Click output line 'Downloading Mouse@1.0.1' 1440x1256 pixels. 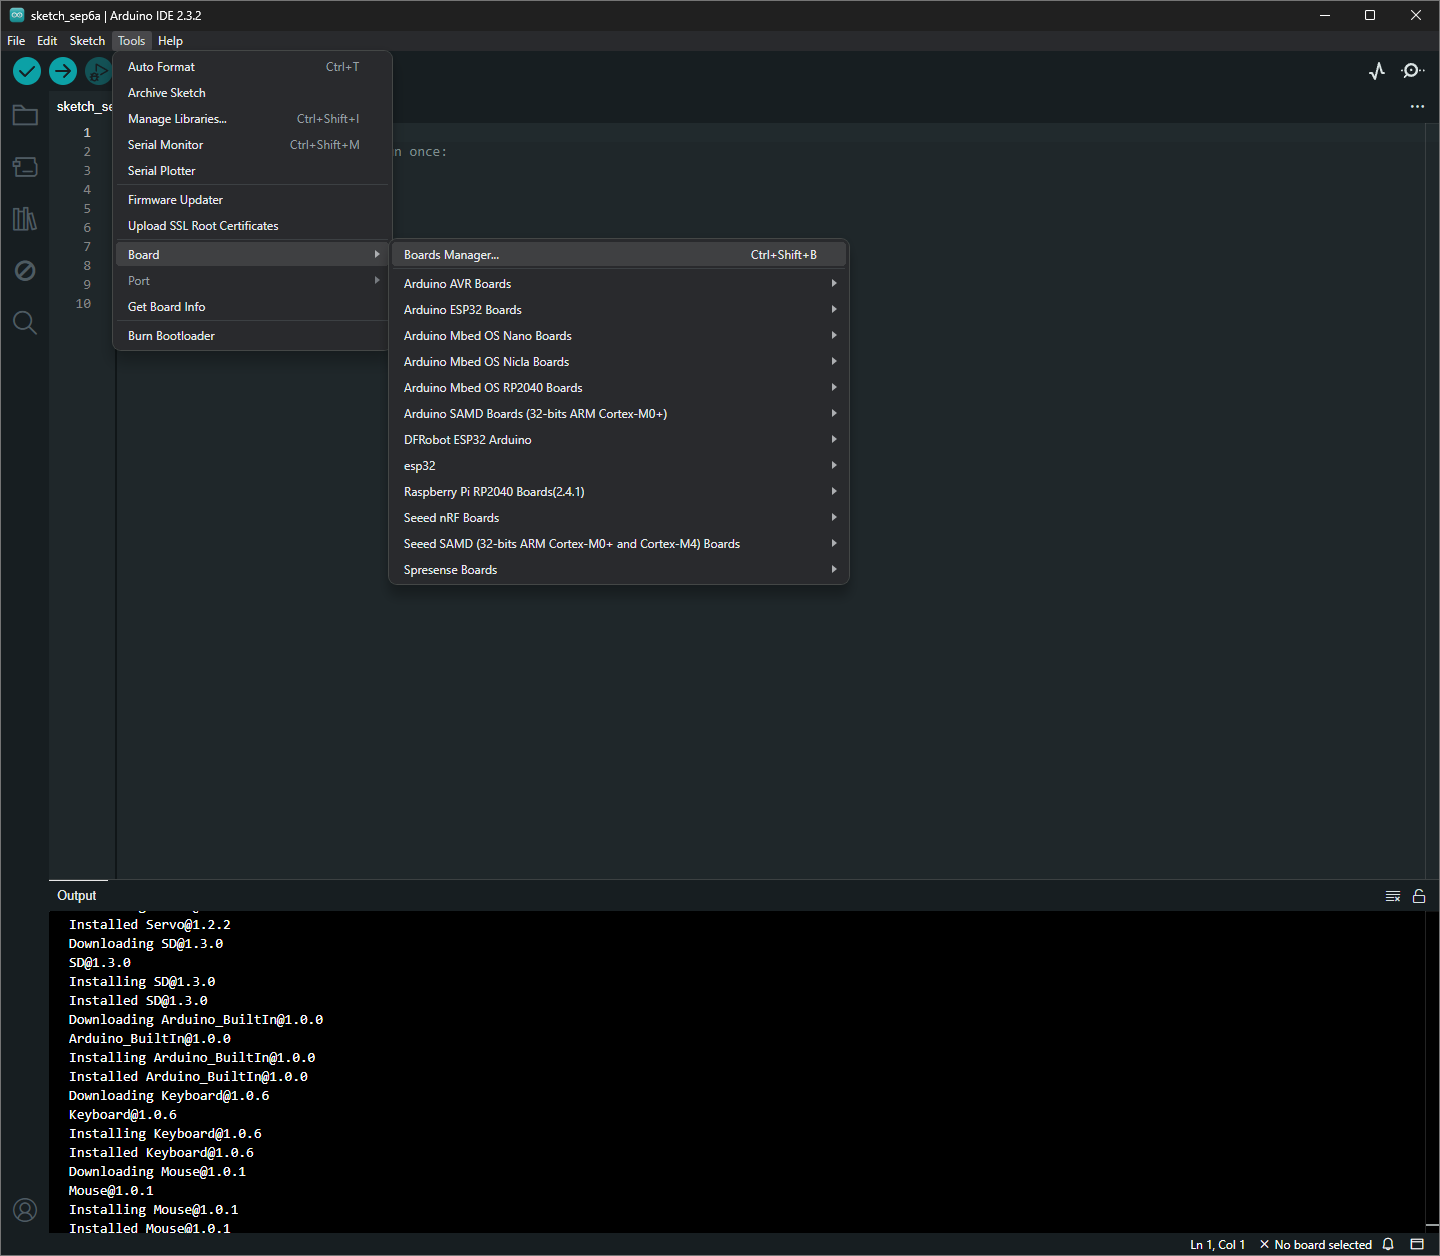pyautogui.click(x=157, y=1172)
